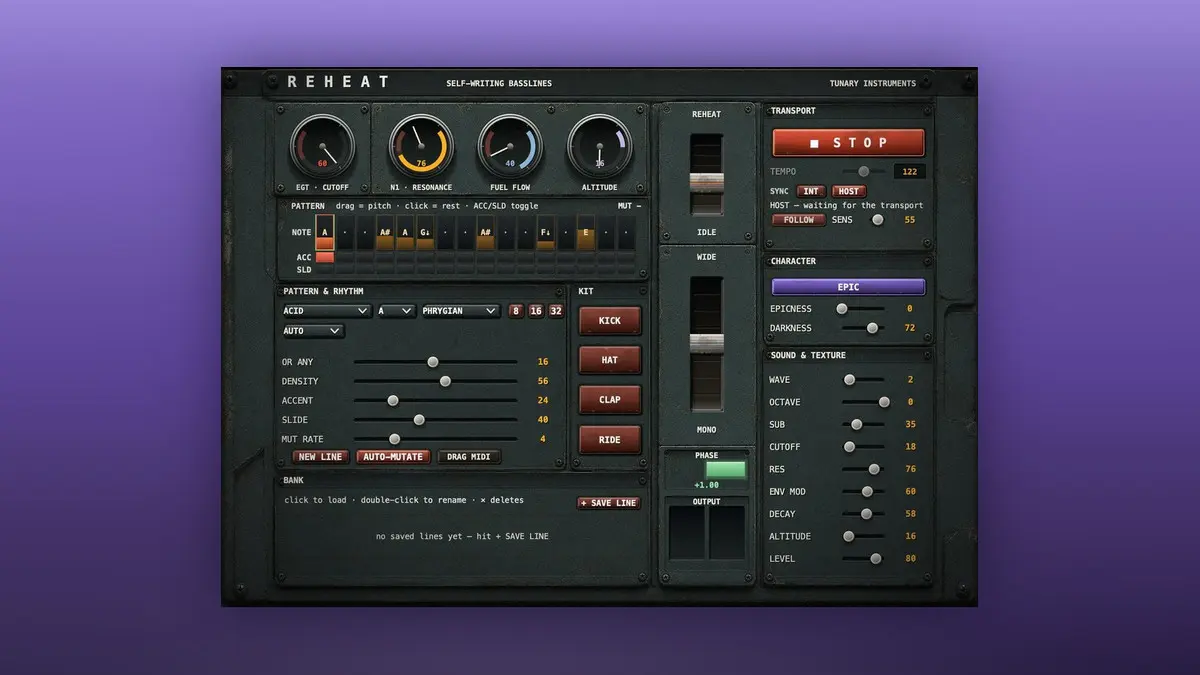Viewport: 1200px width, 675px height.
Task: Click the Output level meter
Action: [x=707, y=532]
